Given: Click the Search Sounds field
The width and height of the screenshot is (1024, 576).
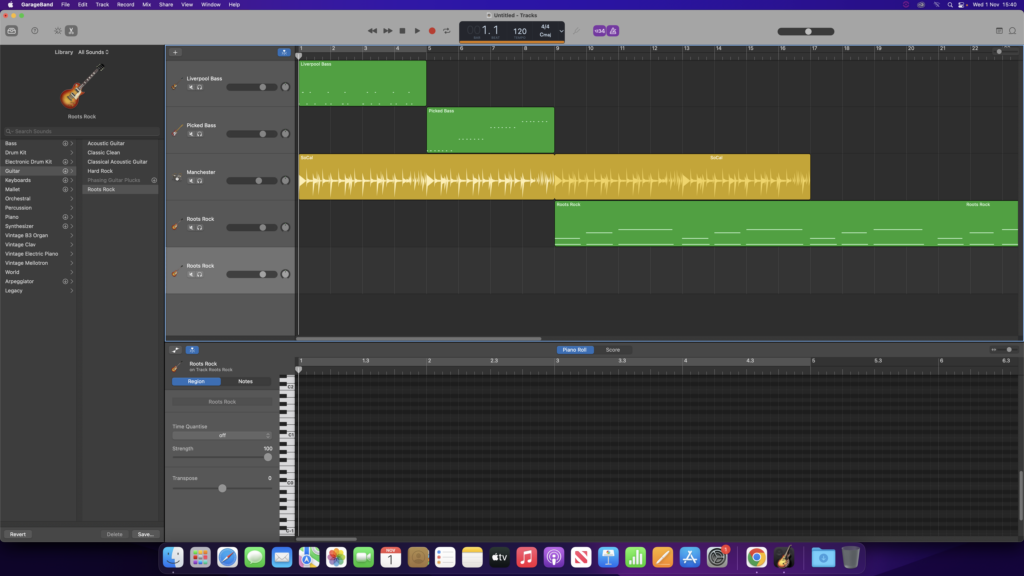Looking at the screenshot, I should click(82, 131).
